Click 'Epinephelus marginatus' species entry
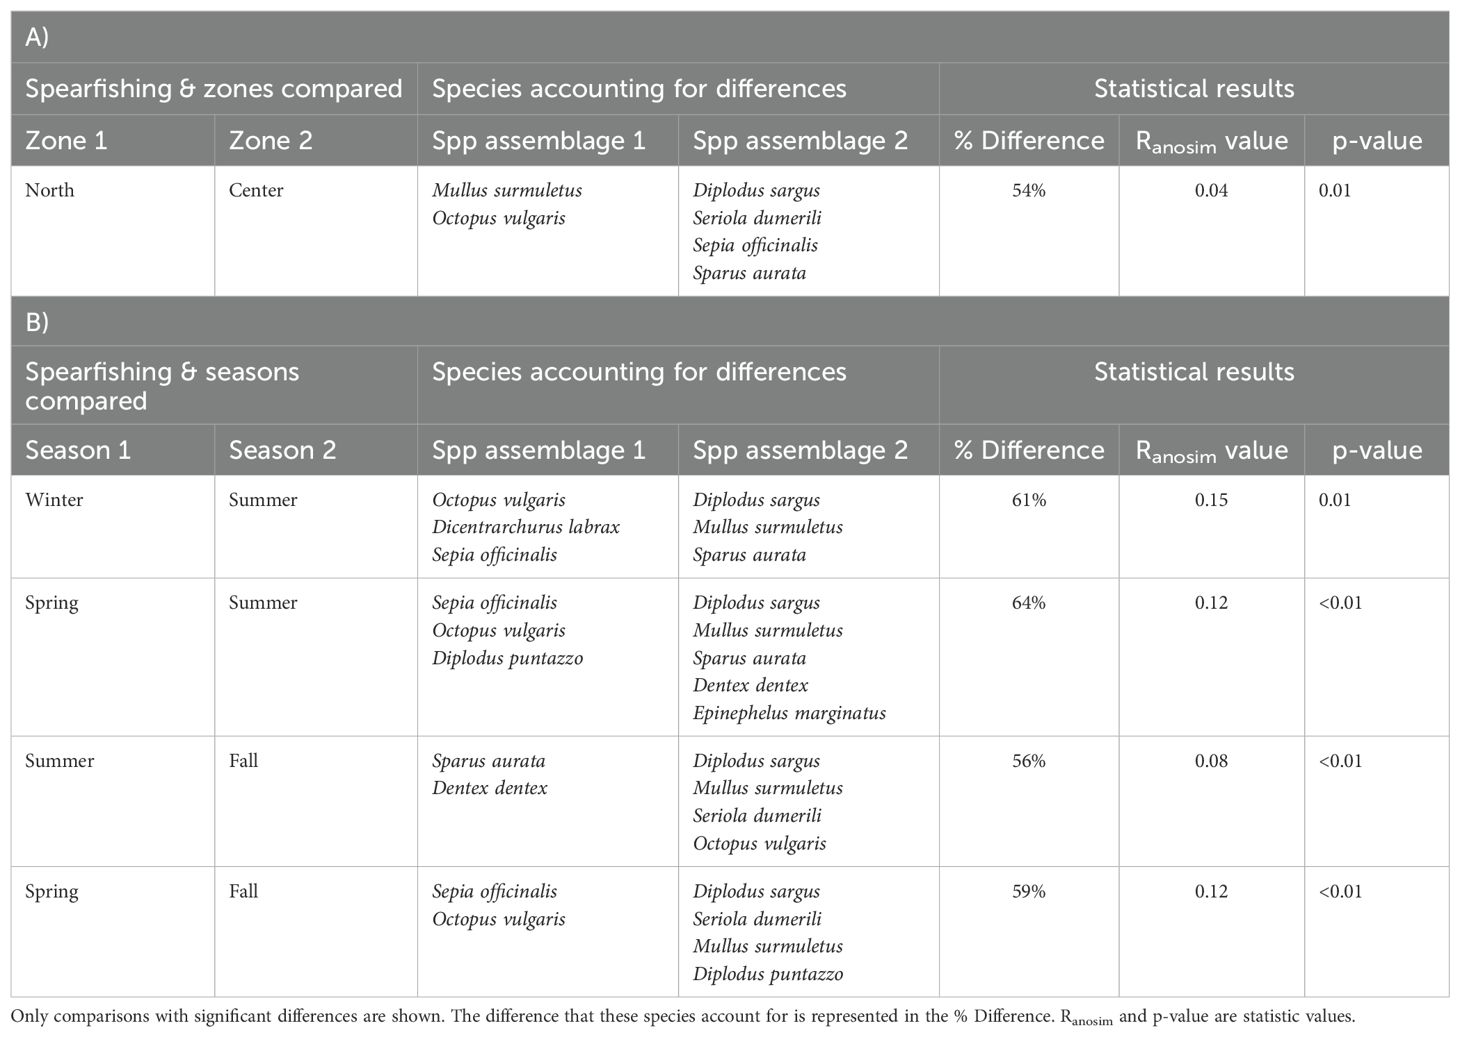1460x1037 pixels. tap(790, 713)
